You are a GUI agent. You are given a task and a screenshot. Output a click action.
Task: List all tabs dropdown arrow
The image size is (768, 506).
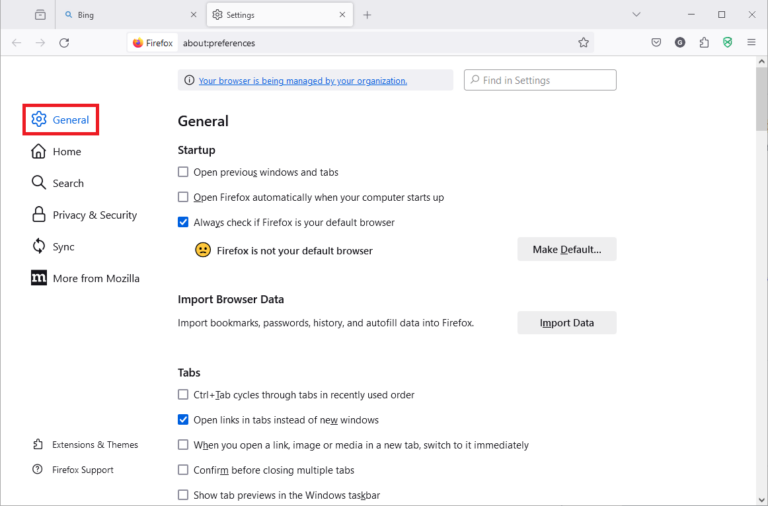click(636, 15)
